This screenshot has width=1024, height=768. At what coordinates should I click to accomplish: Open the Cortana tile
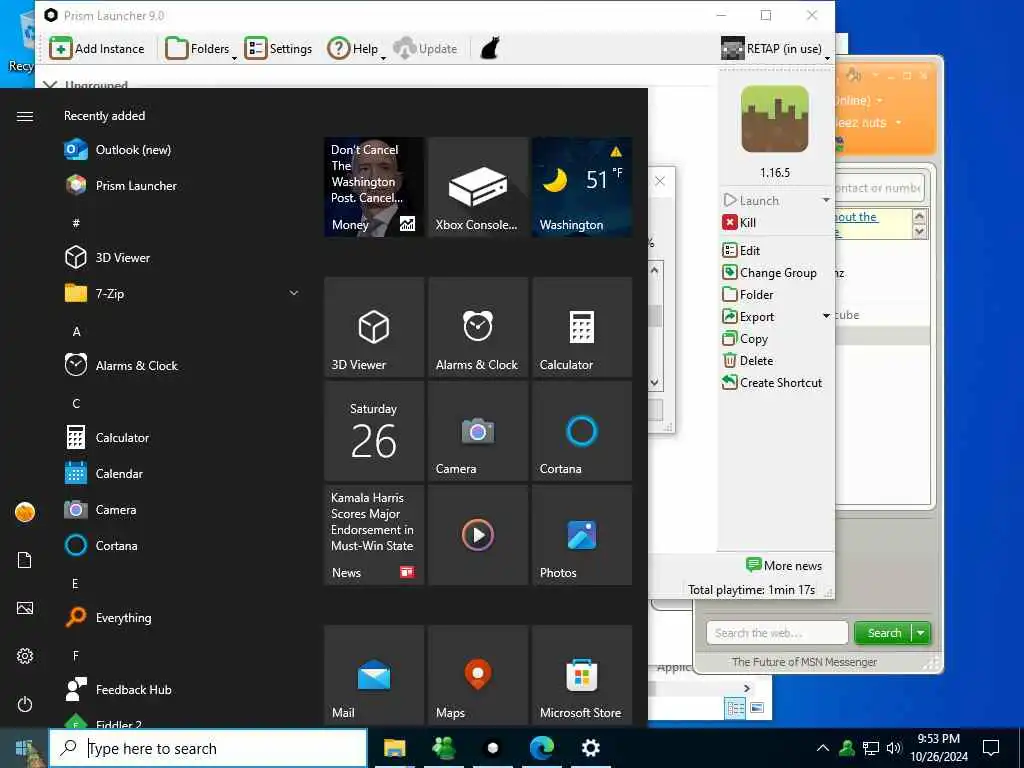tap(582, 431)
